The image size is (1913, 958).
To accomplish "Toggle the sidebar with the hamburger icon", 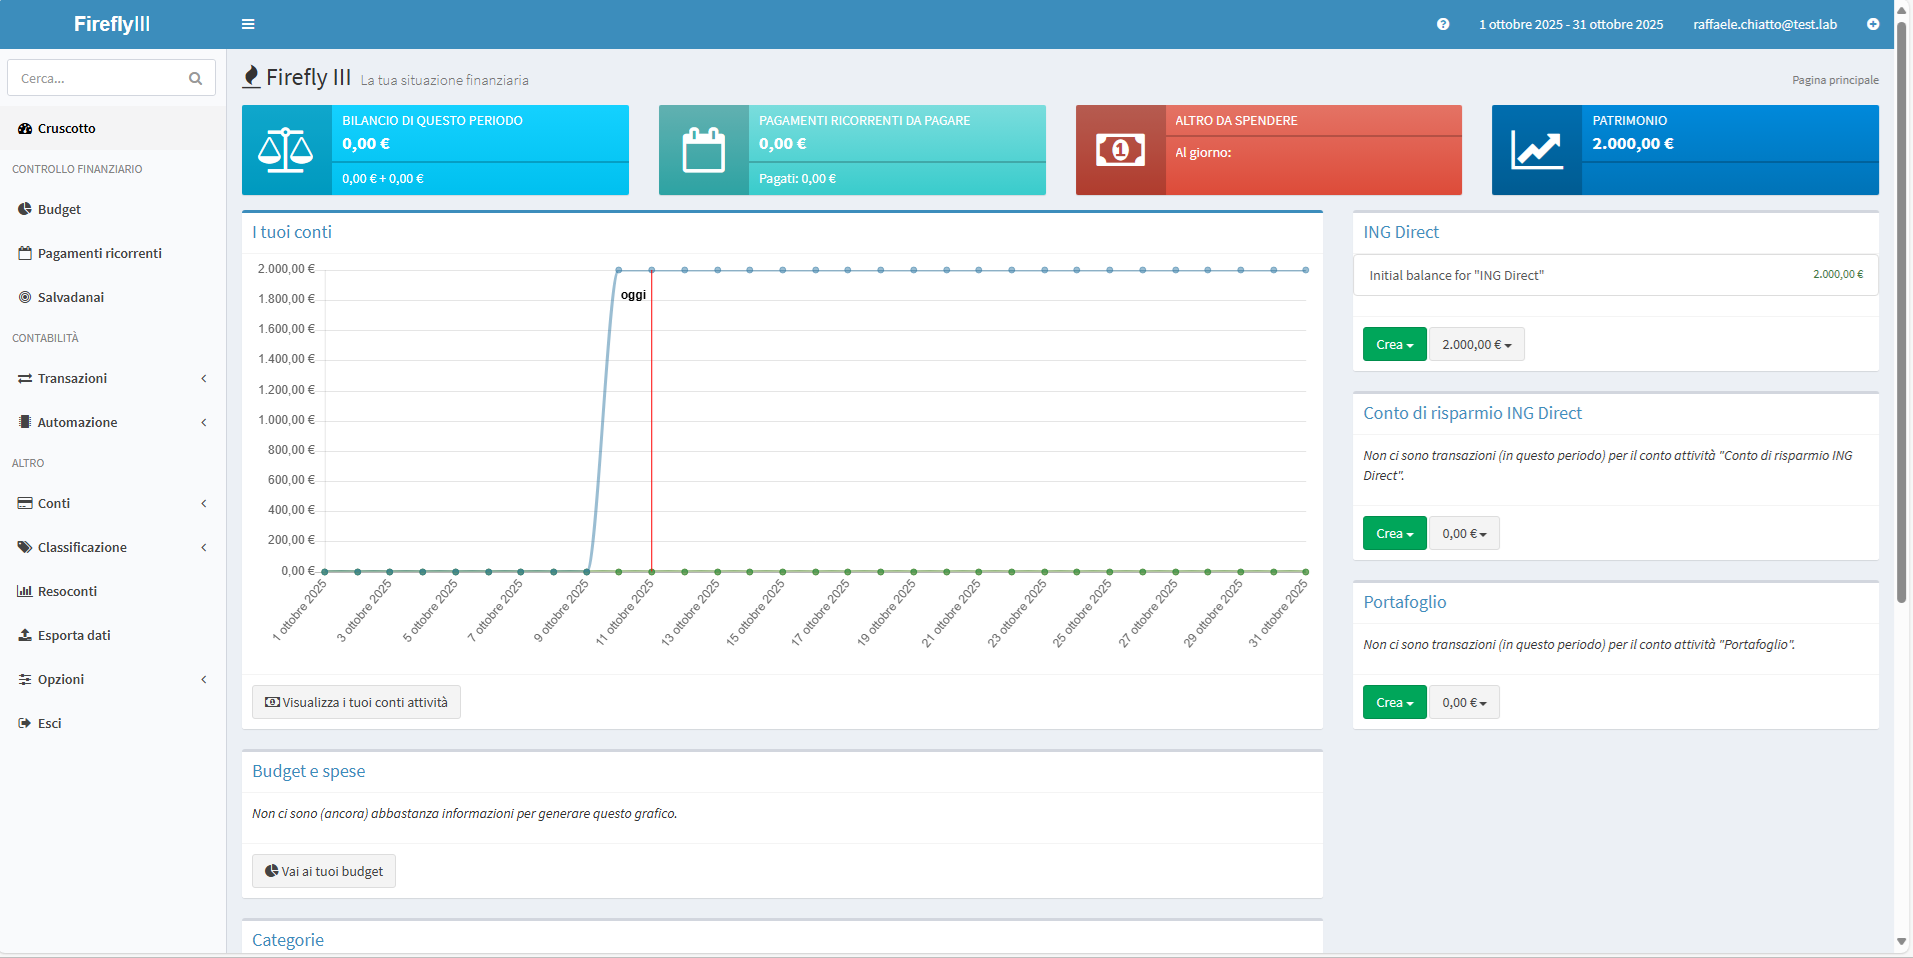I will 248,24.
